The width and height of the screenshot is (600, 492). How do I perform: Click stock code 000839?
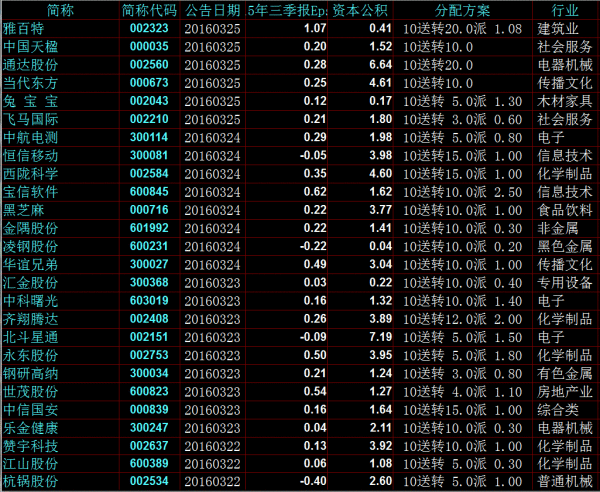tap(149, 410)
